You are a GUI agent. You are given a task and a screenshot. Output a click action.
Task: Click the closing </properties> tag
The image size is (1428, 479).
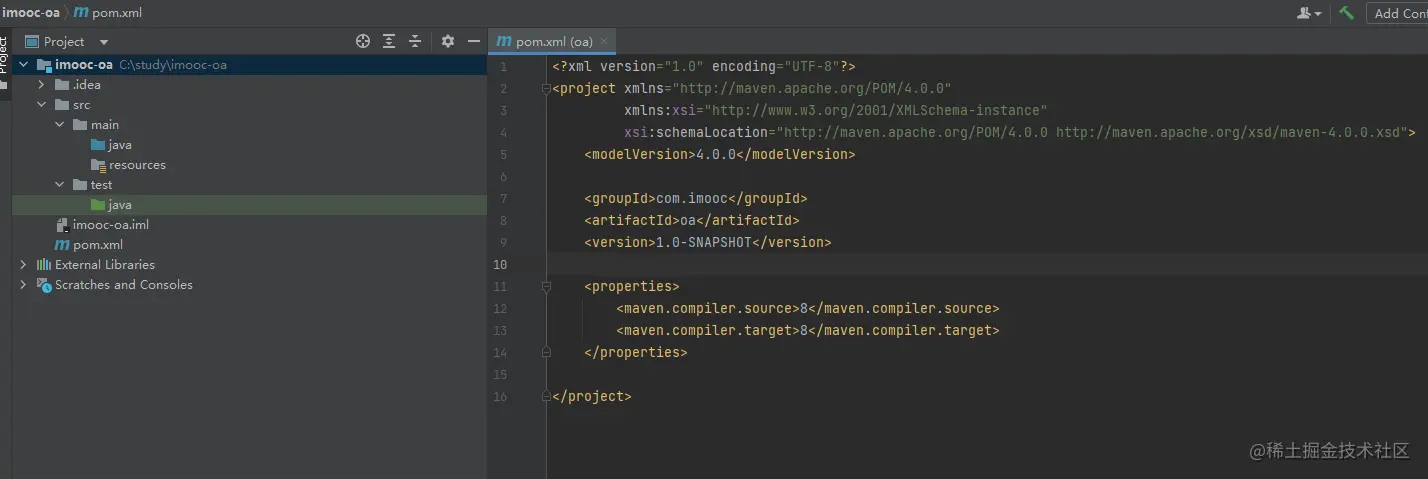pos(636,352)
